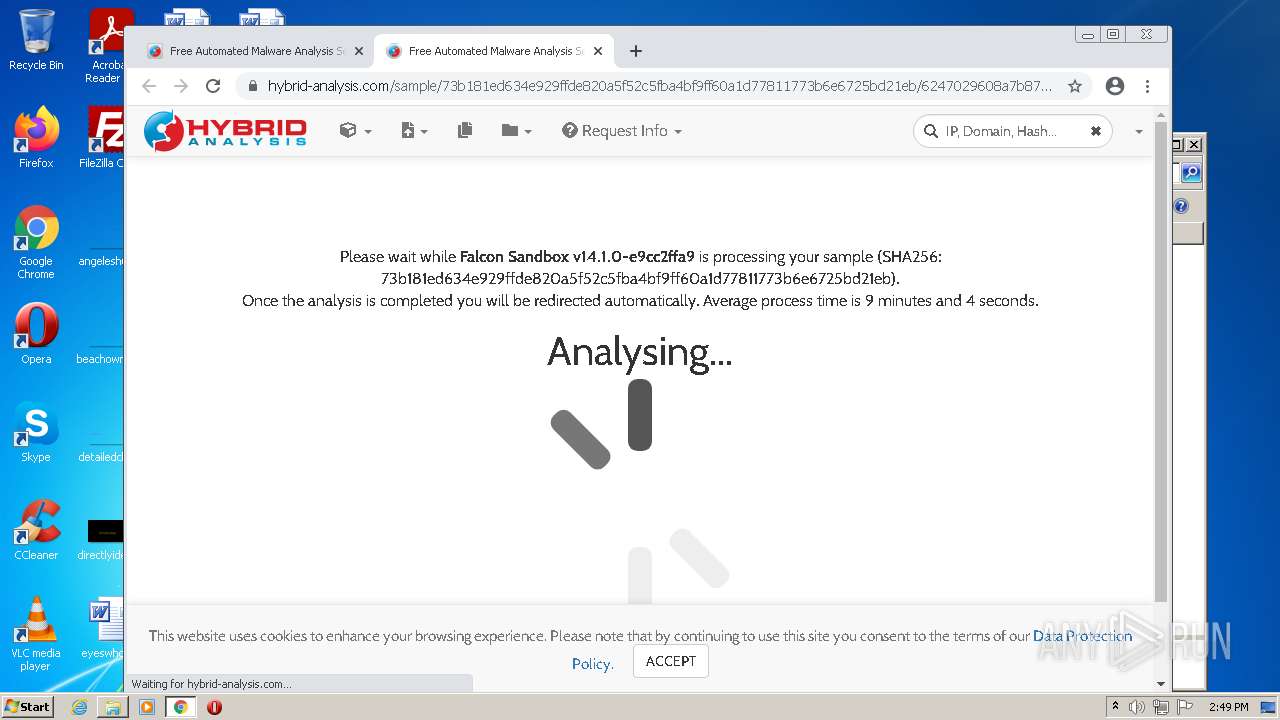Bookmark this page with the star
The image size is (1280, 720).
(x=1075, y=86)
